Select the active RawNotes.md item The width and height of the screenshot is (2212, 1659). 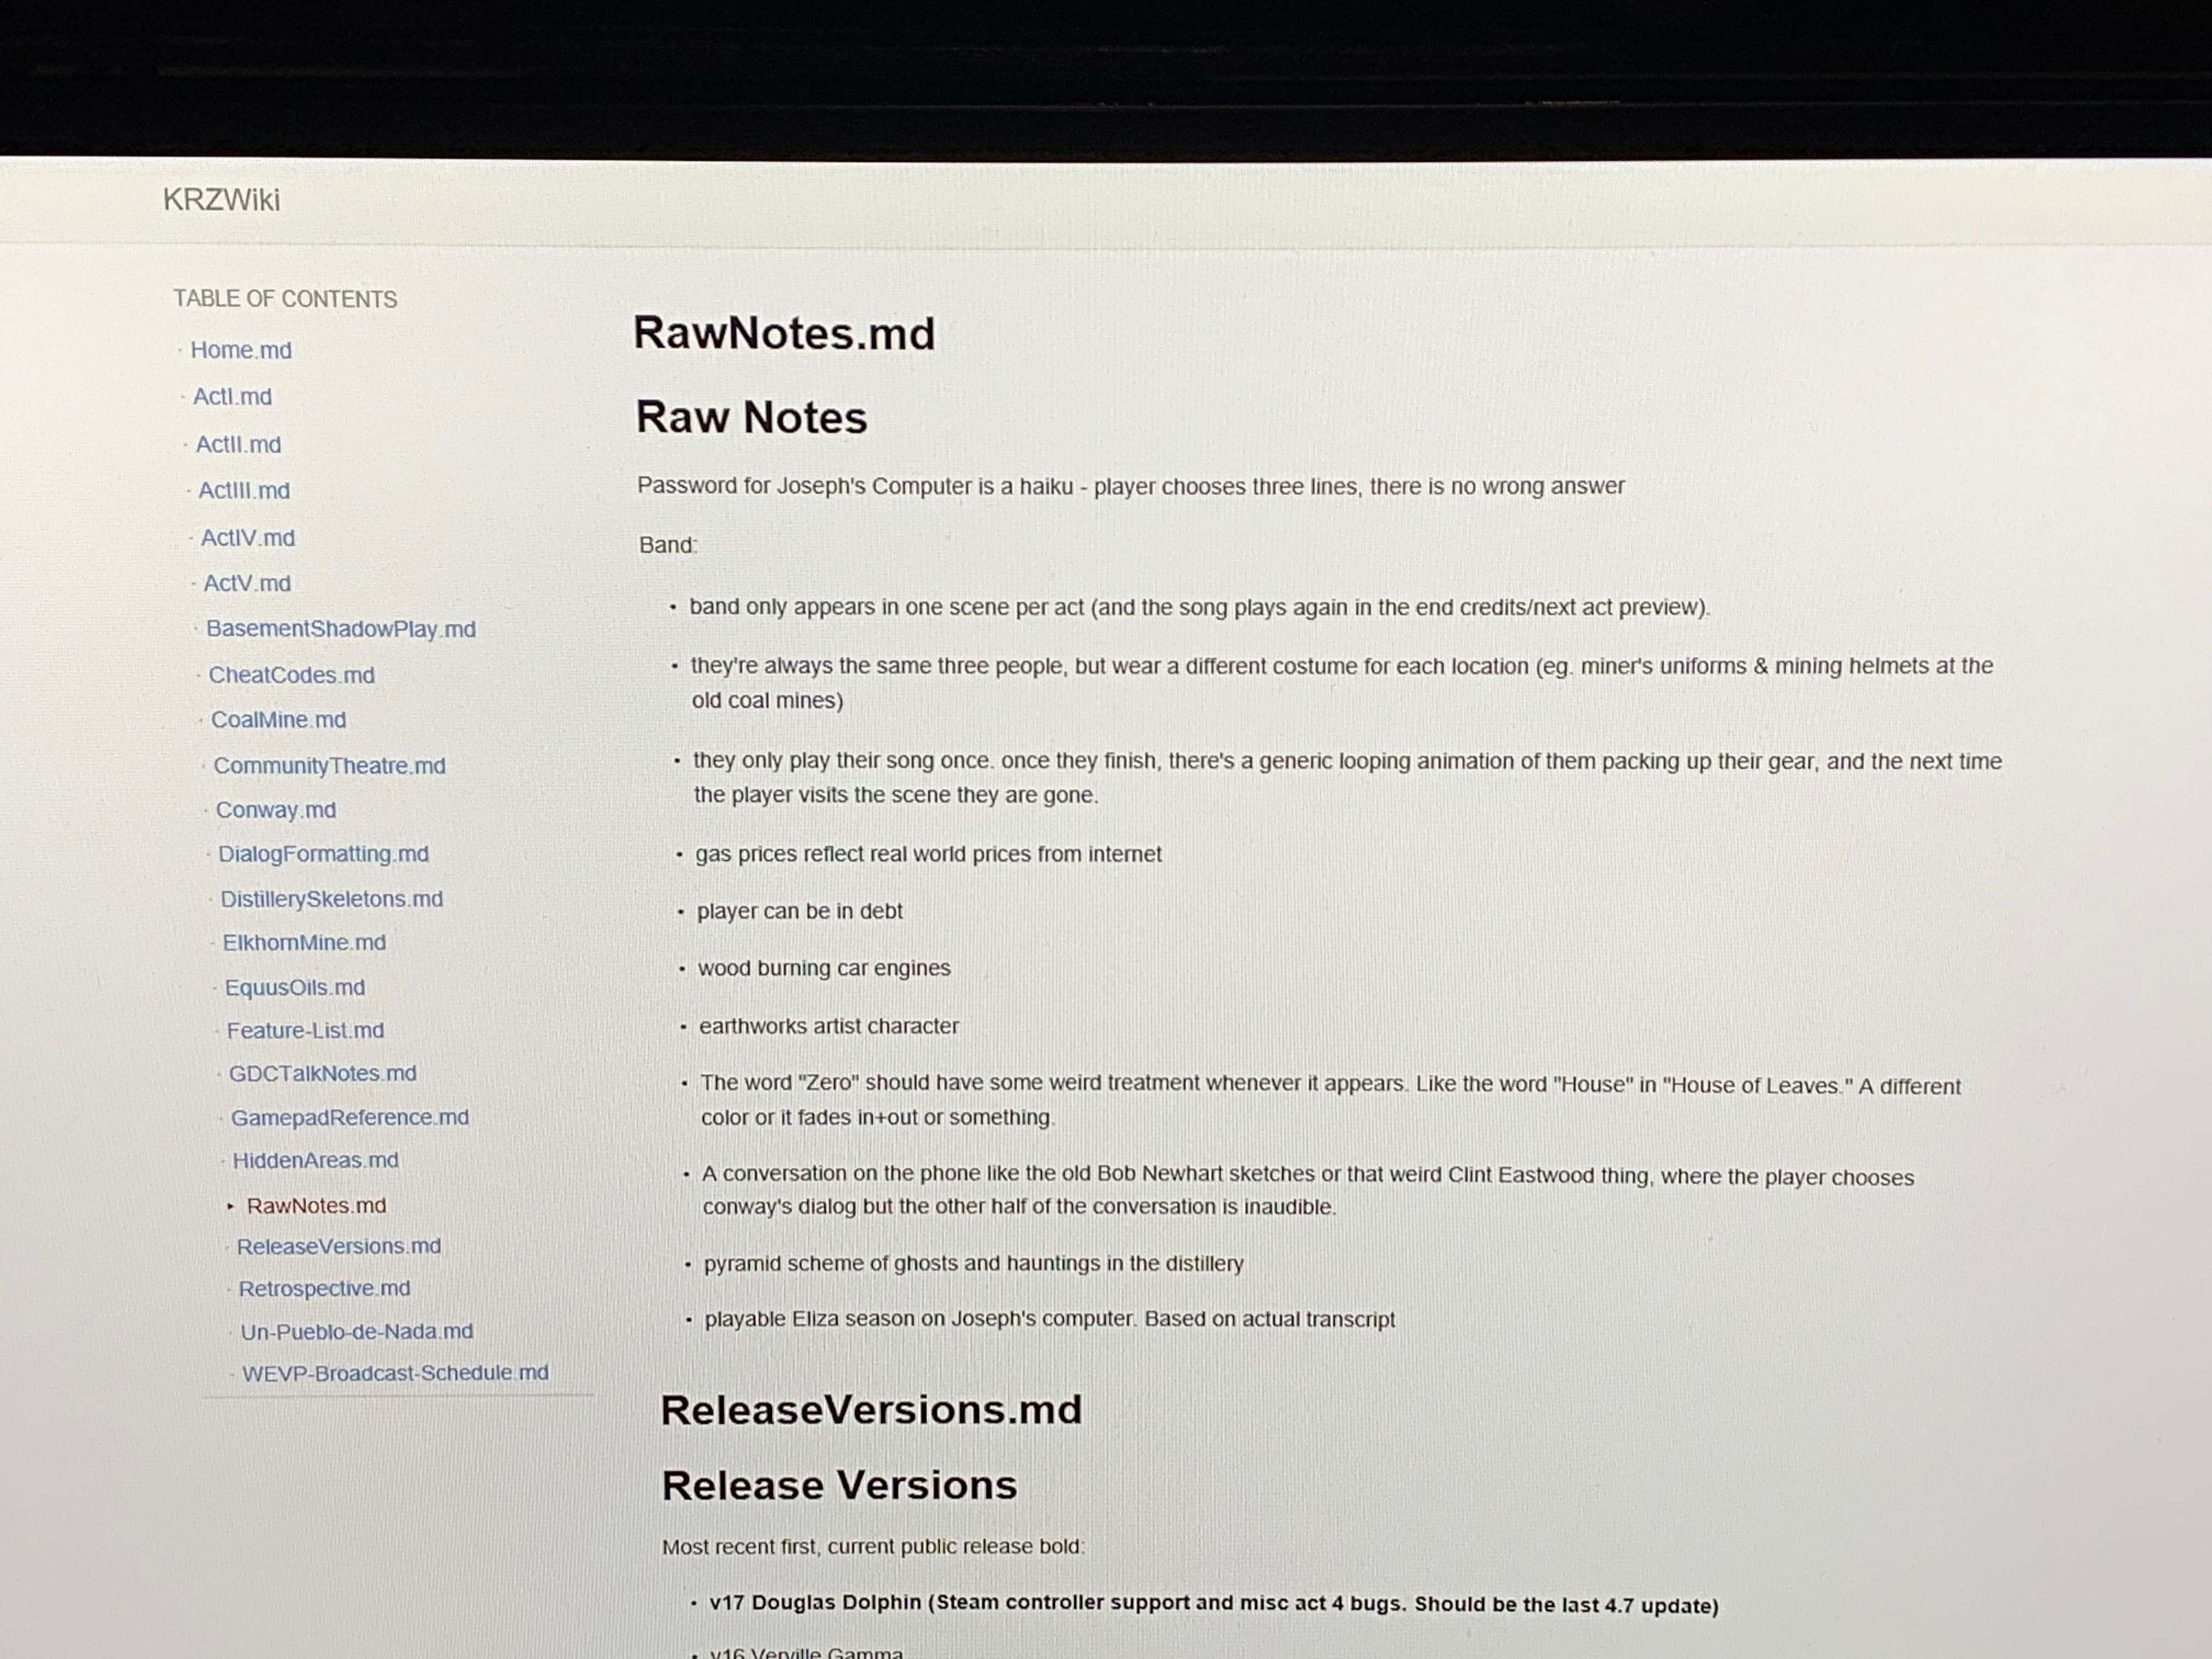(x=316, y=1206)
